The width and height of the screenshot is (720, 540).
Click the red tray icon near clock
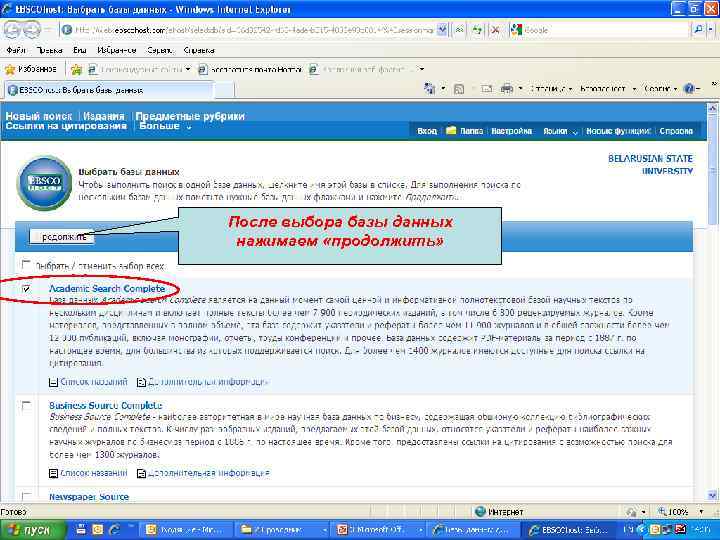(x=680, y=529)
